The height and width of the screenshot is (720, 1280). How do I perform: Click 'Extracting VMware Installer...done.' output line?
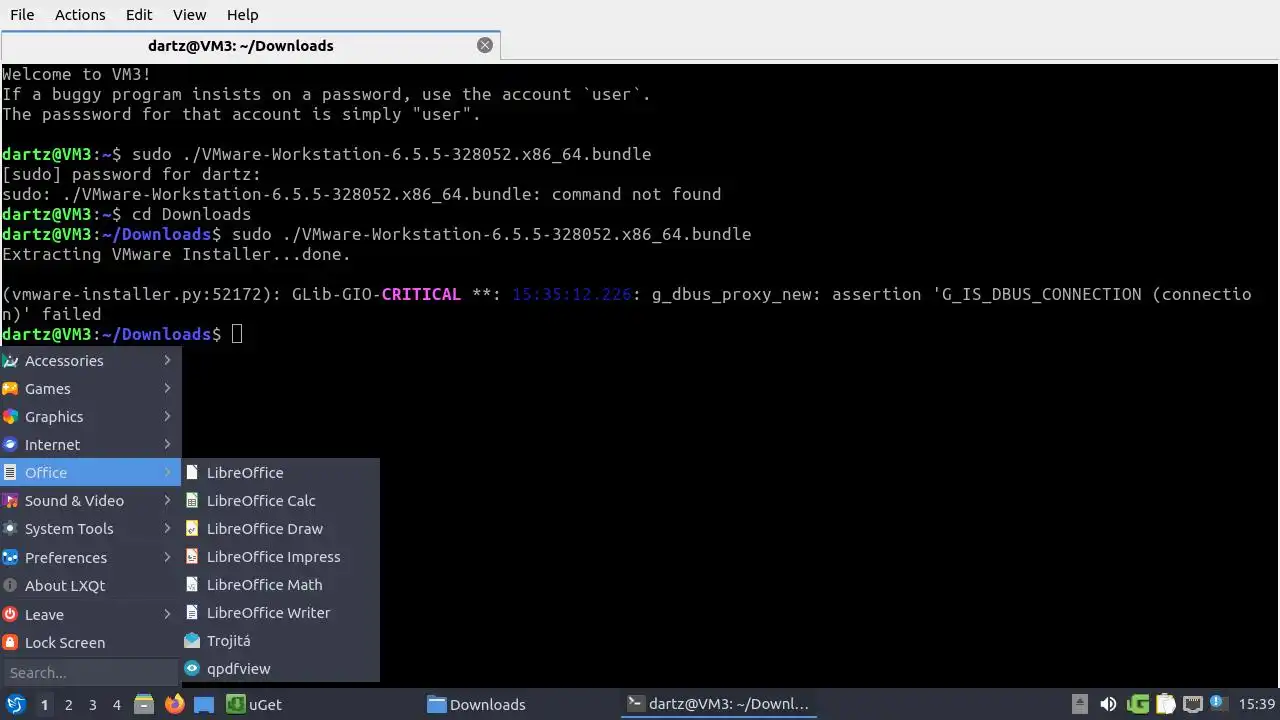click(x=176, y=254)
